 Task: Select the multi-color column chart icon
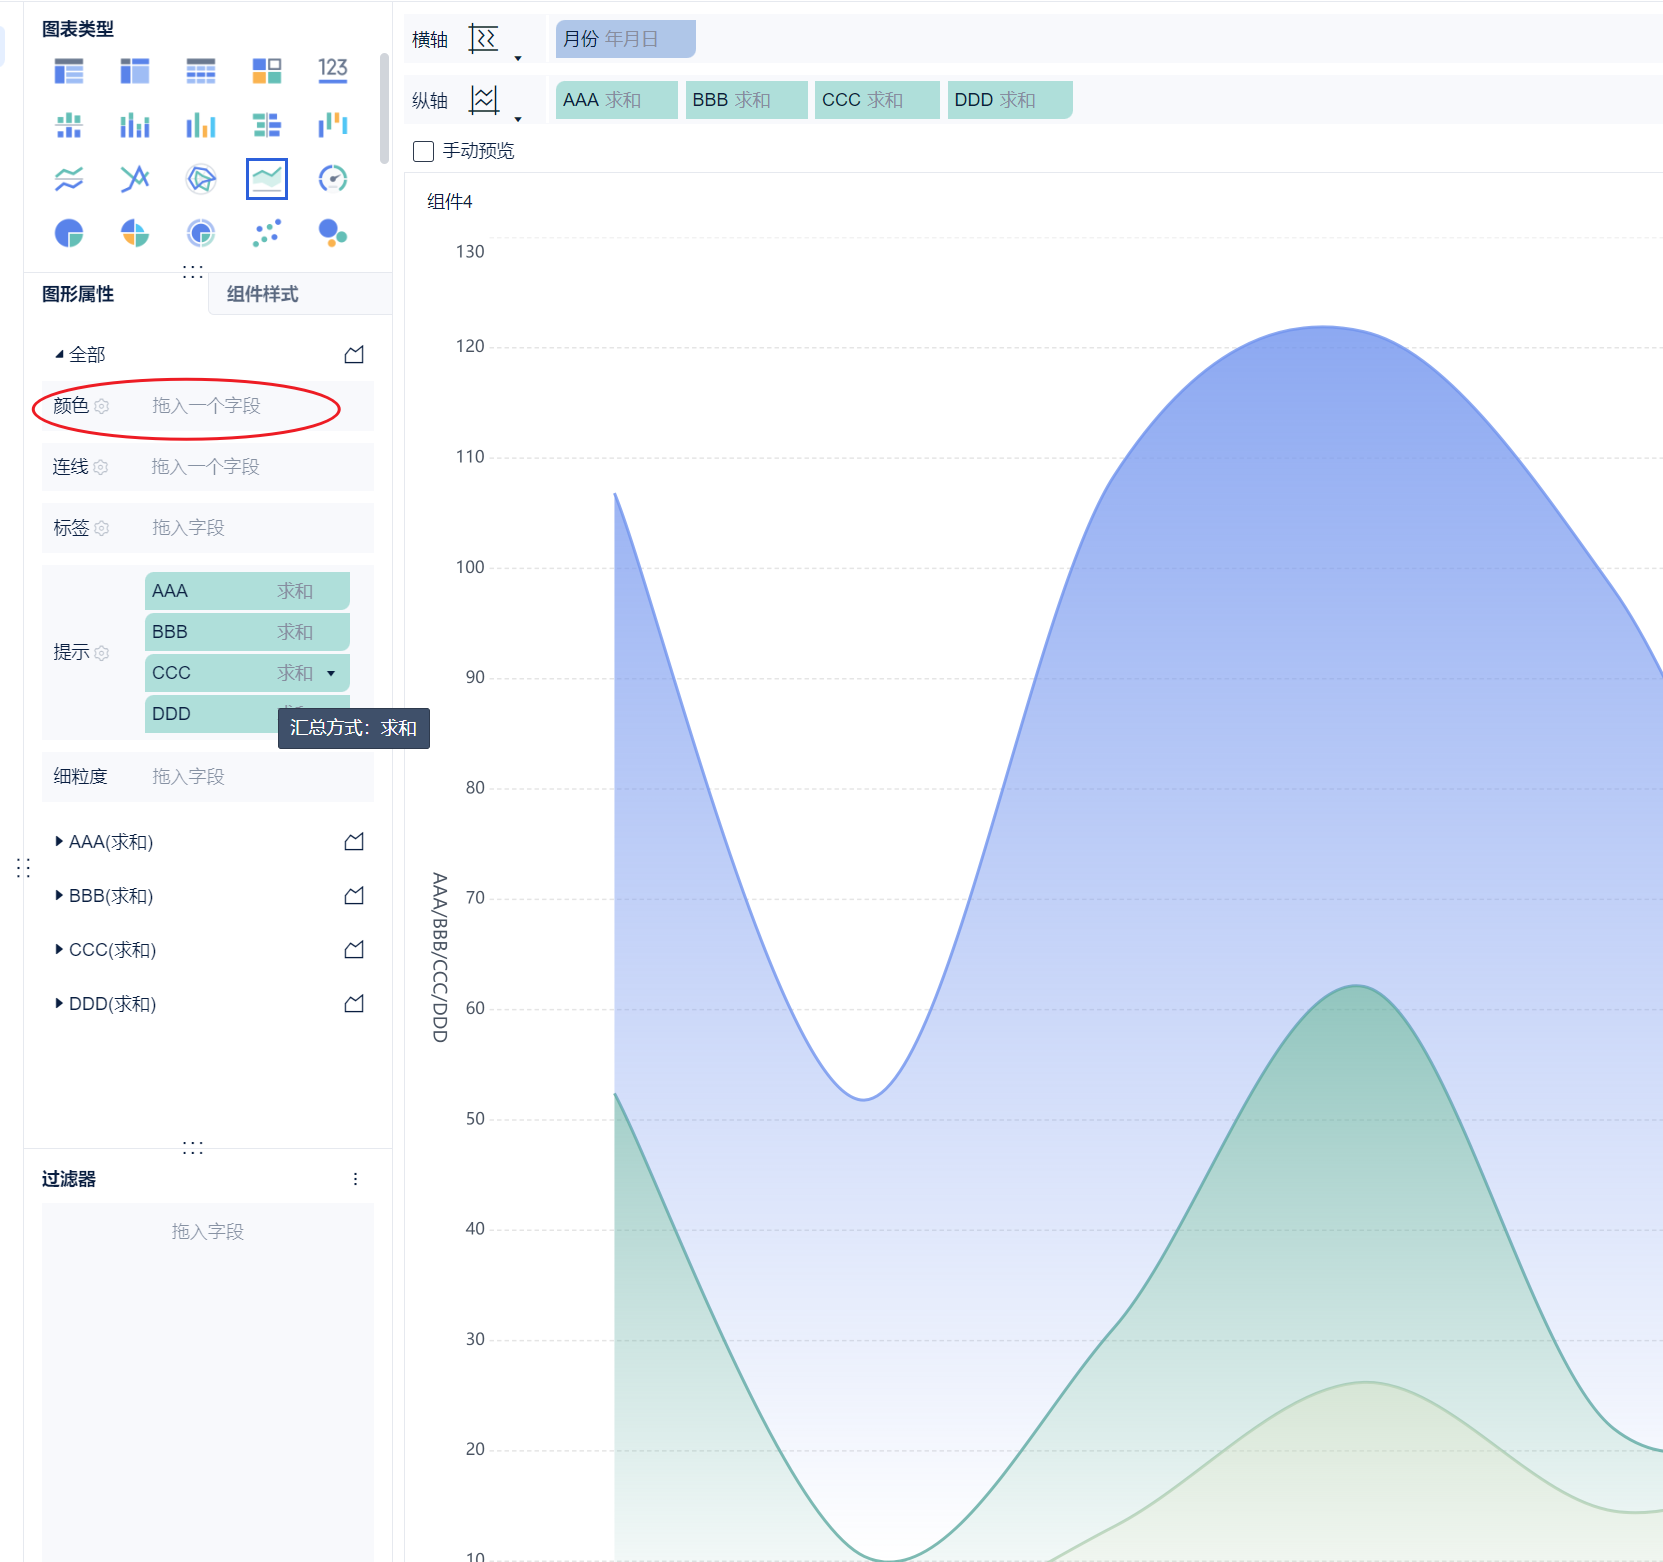coord(201,125)
